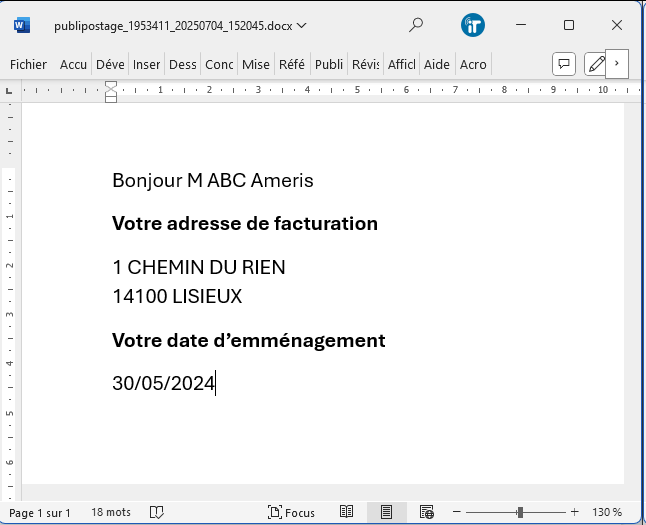This screenshot has height=525, width=646.
Task: Click the Word logo icon
Action: point(23,25)
